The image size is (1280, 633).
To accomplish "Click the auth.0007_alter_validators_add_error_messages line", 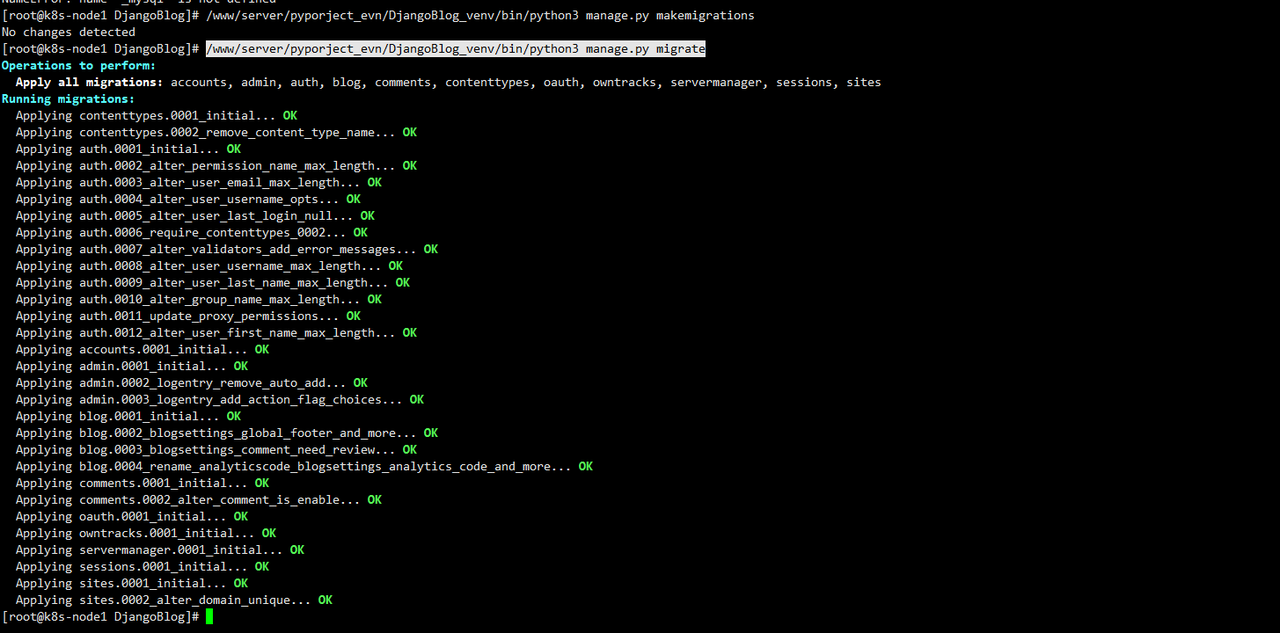I will 227,249.
